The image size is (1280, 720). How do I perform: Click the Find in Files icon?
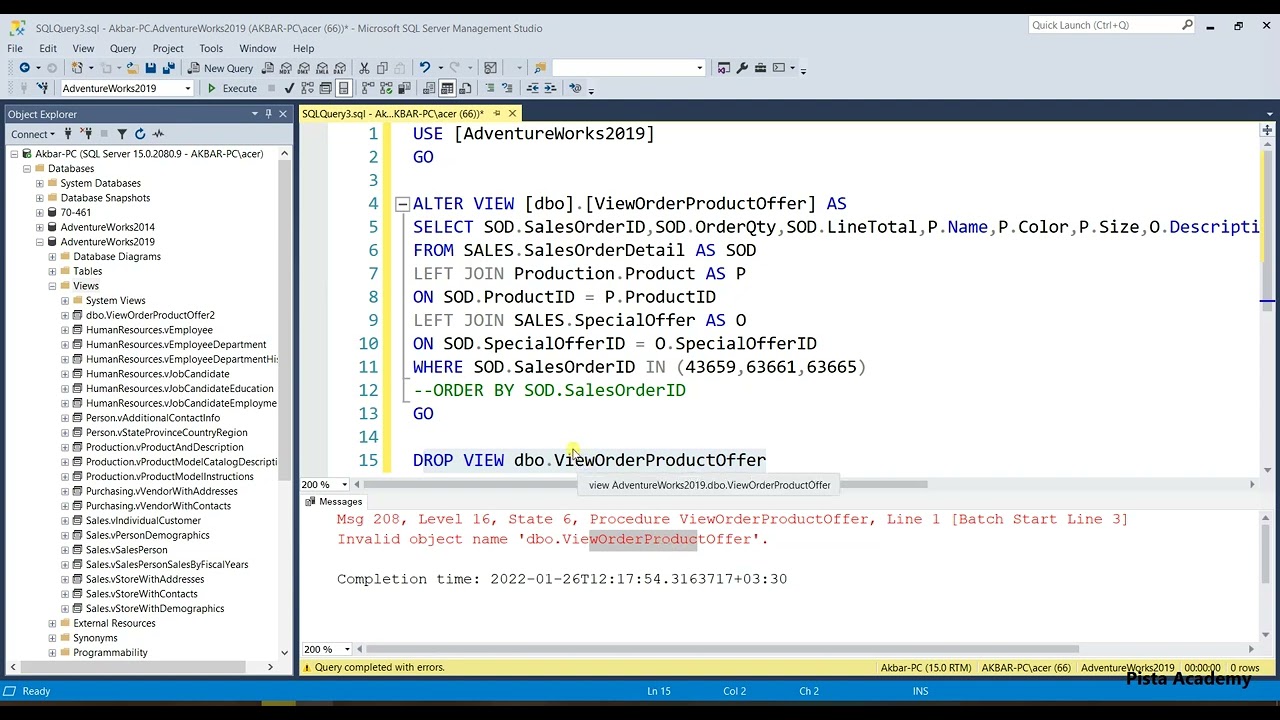pos(539,68)
